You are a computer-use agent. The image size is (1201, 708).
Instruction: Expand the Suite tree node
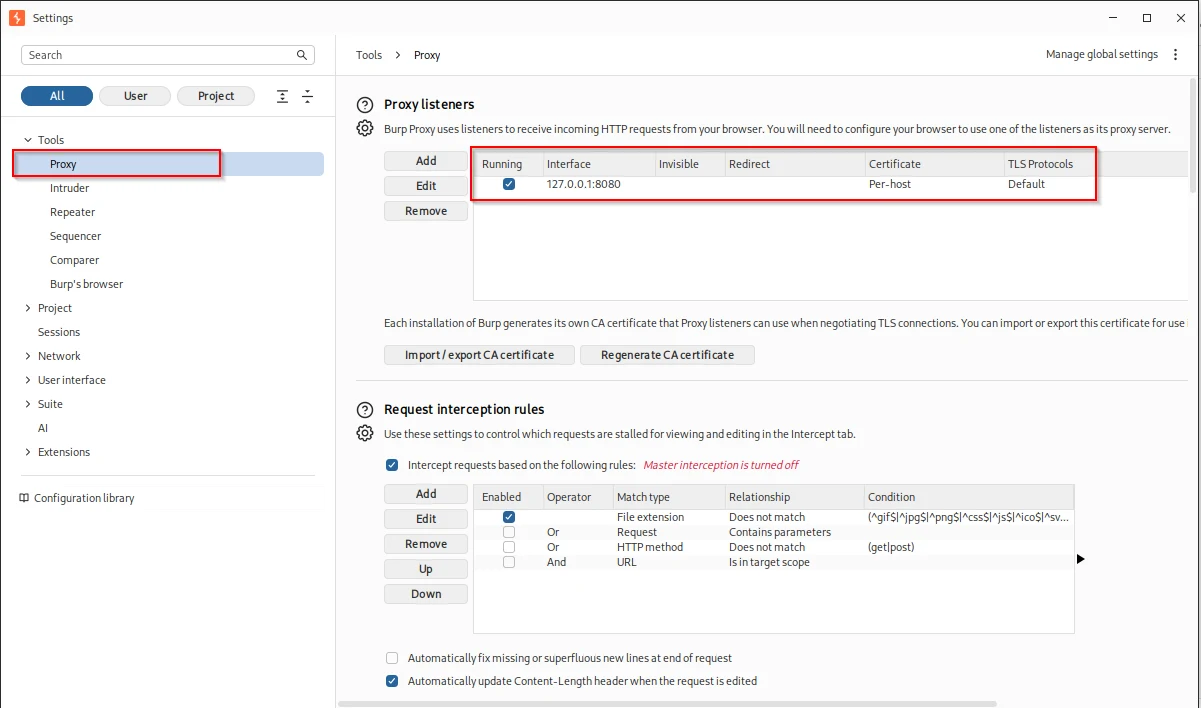coord(28,404)
